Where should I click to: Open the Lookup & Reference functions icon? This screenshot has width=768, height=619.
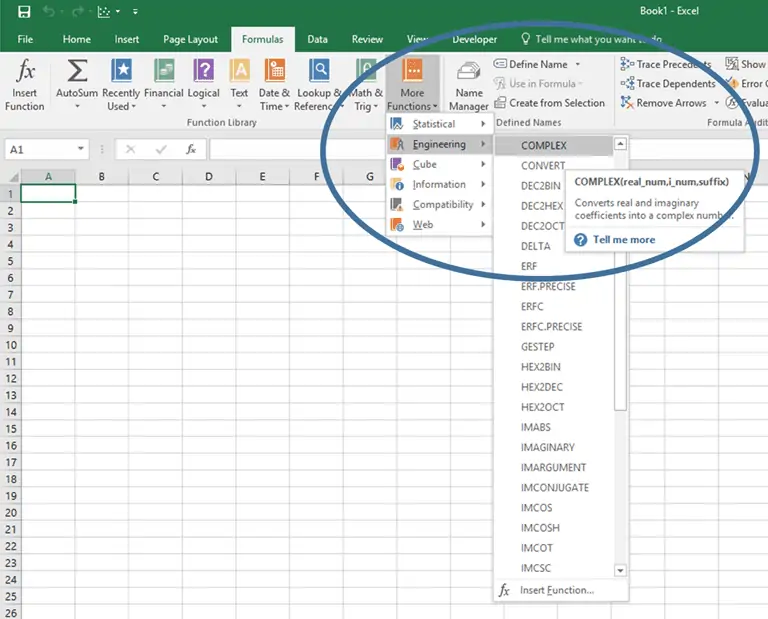[x=319, y=70]
